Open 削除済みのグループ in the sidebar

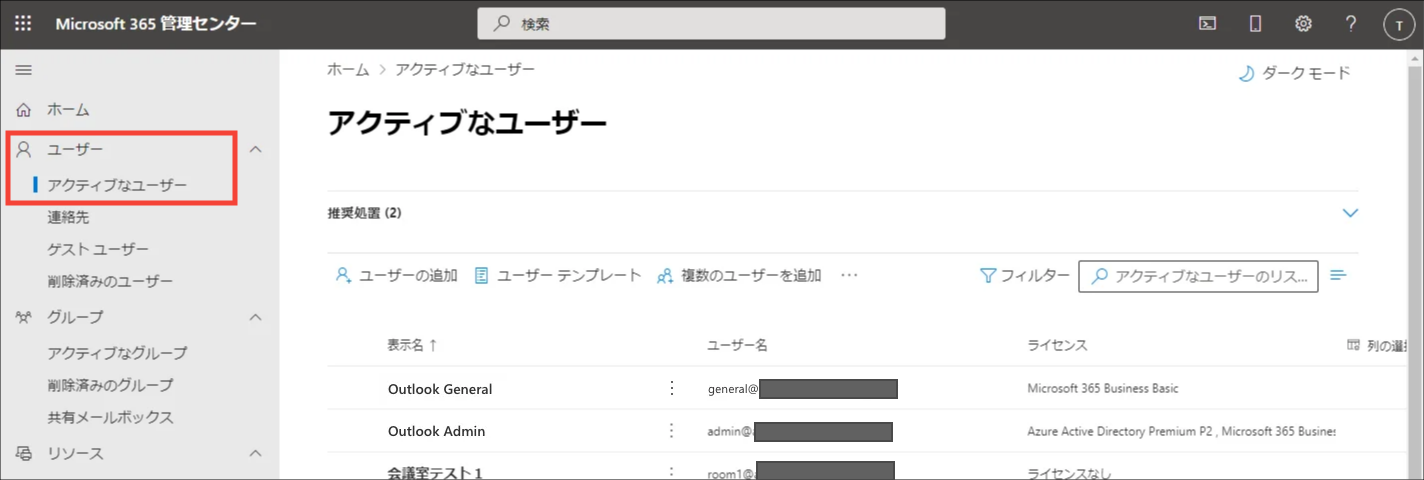click(110, 385)
